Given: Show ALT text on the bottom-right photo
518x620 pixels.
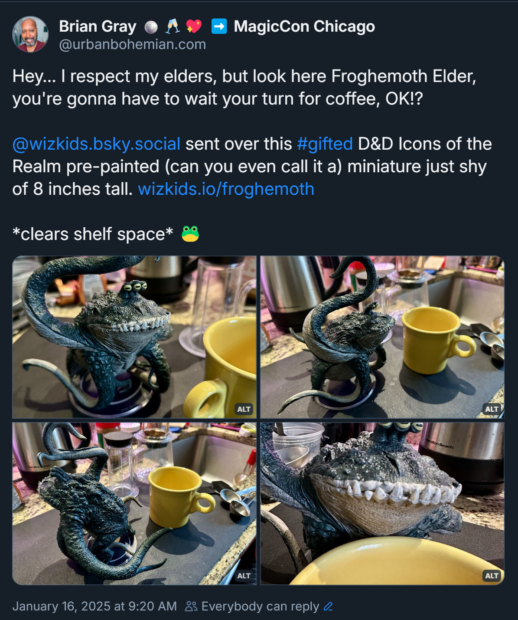Looking at the screenshot, I should click(x=492, y=576).
